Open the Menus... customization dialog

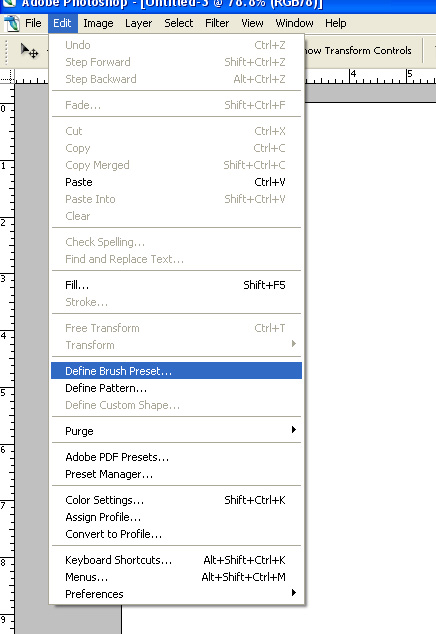(x=176, y=577)
